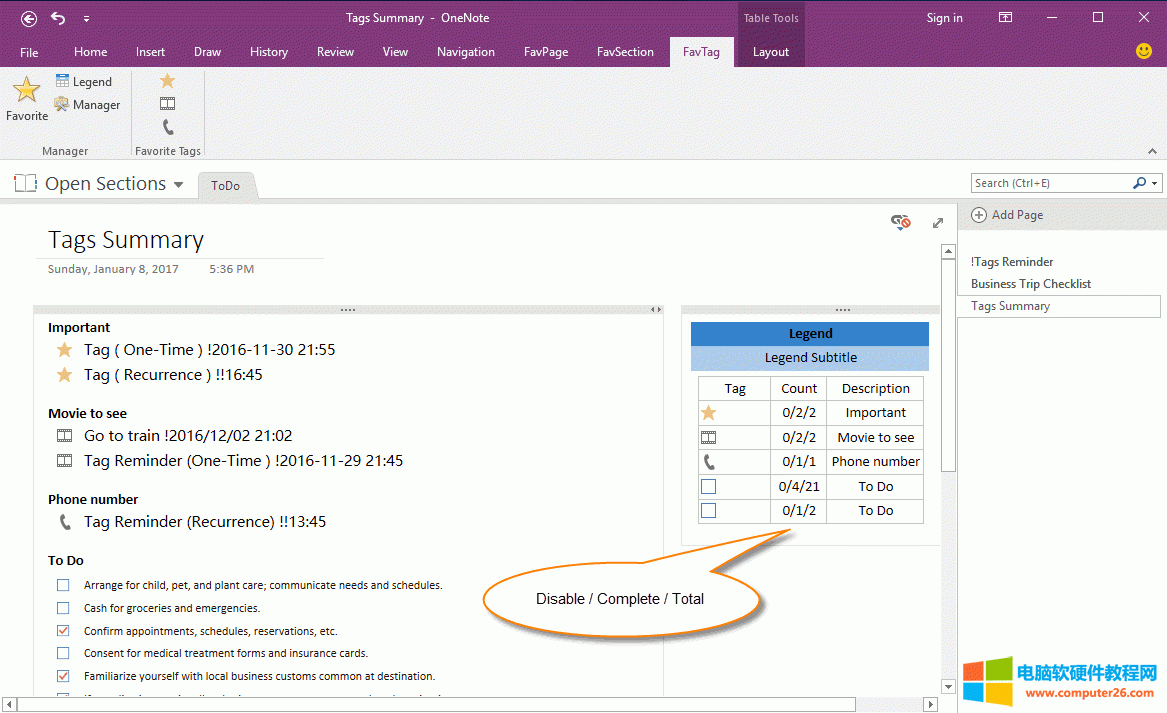Open the tag Manager tool

pyautogui.click(x=87, y=105)
